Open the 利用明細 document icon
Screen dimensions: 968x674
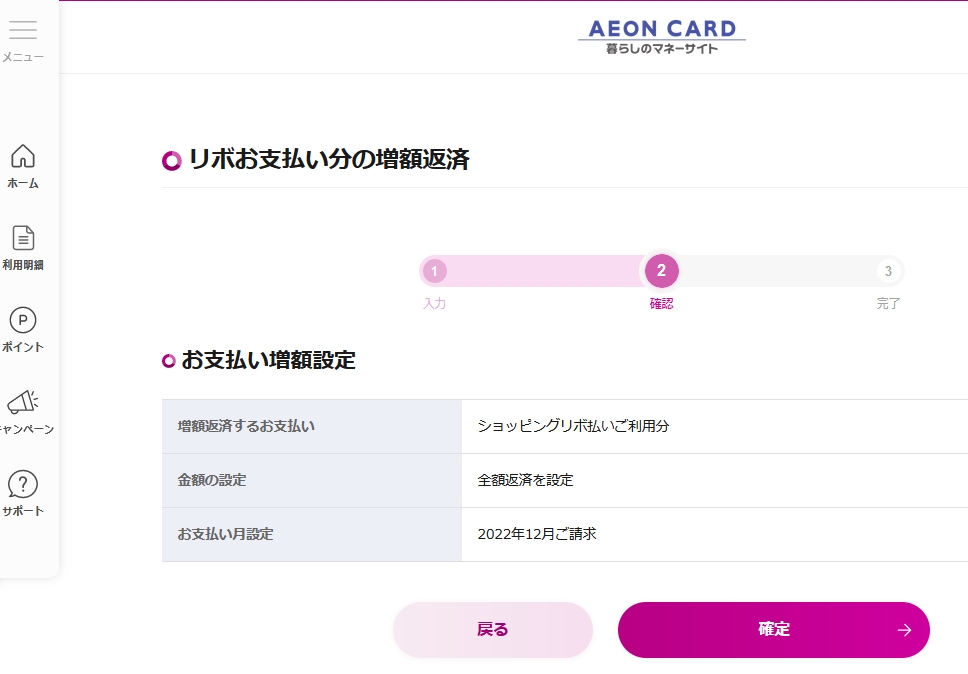[x=23, y=238]
